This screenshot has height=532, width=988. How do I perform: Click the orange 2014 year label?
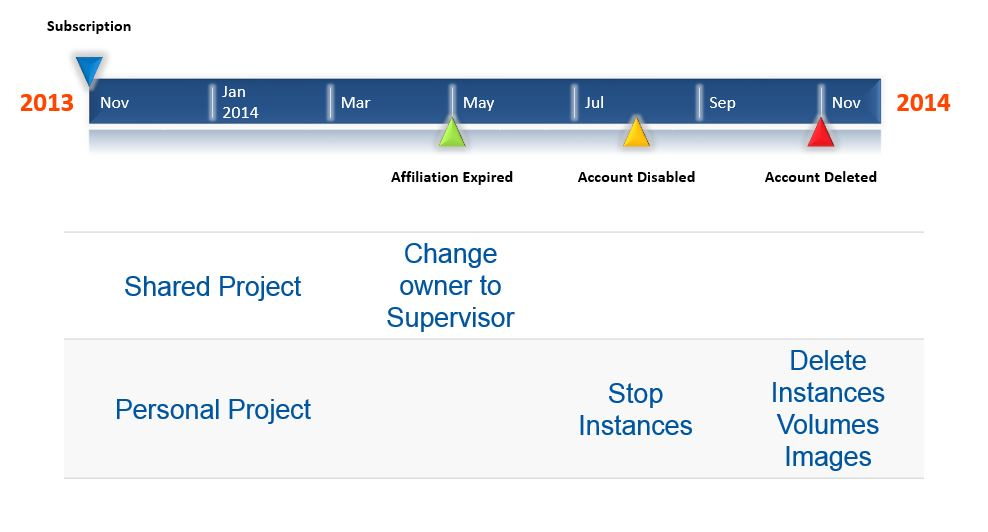pyautogui.click(x=923, y=102)
